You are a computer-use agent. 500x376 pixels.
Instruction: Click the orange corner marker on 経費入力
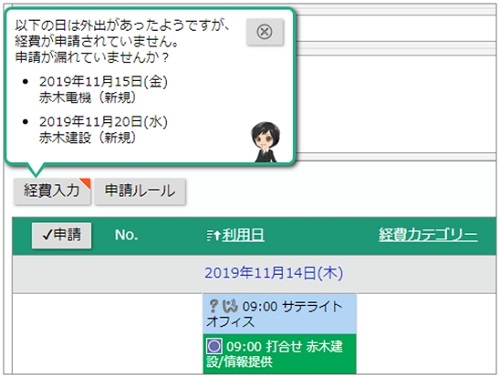(x=87, y=182)
